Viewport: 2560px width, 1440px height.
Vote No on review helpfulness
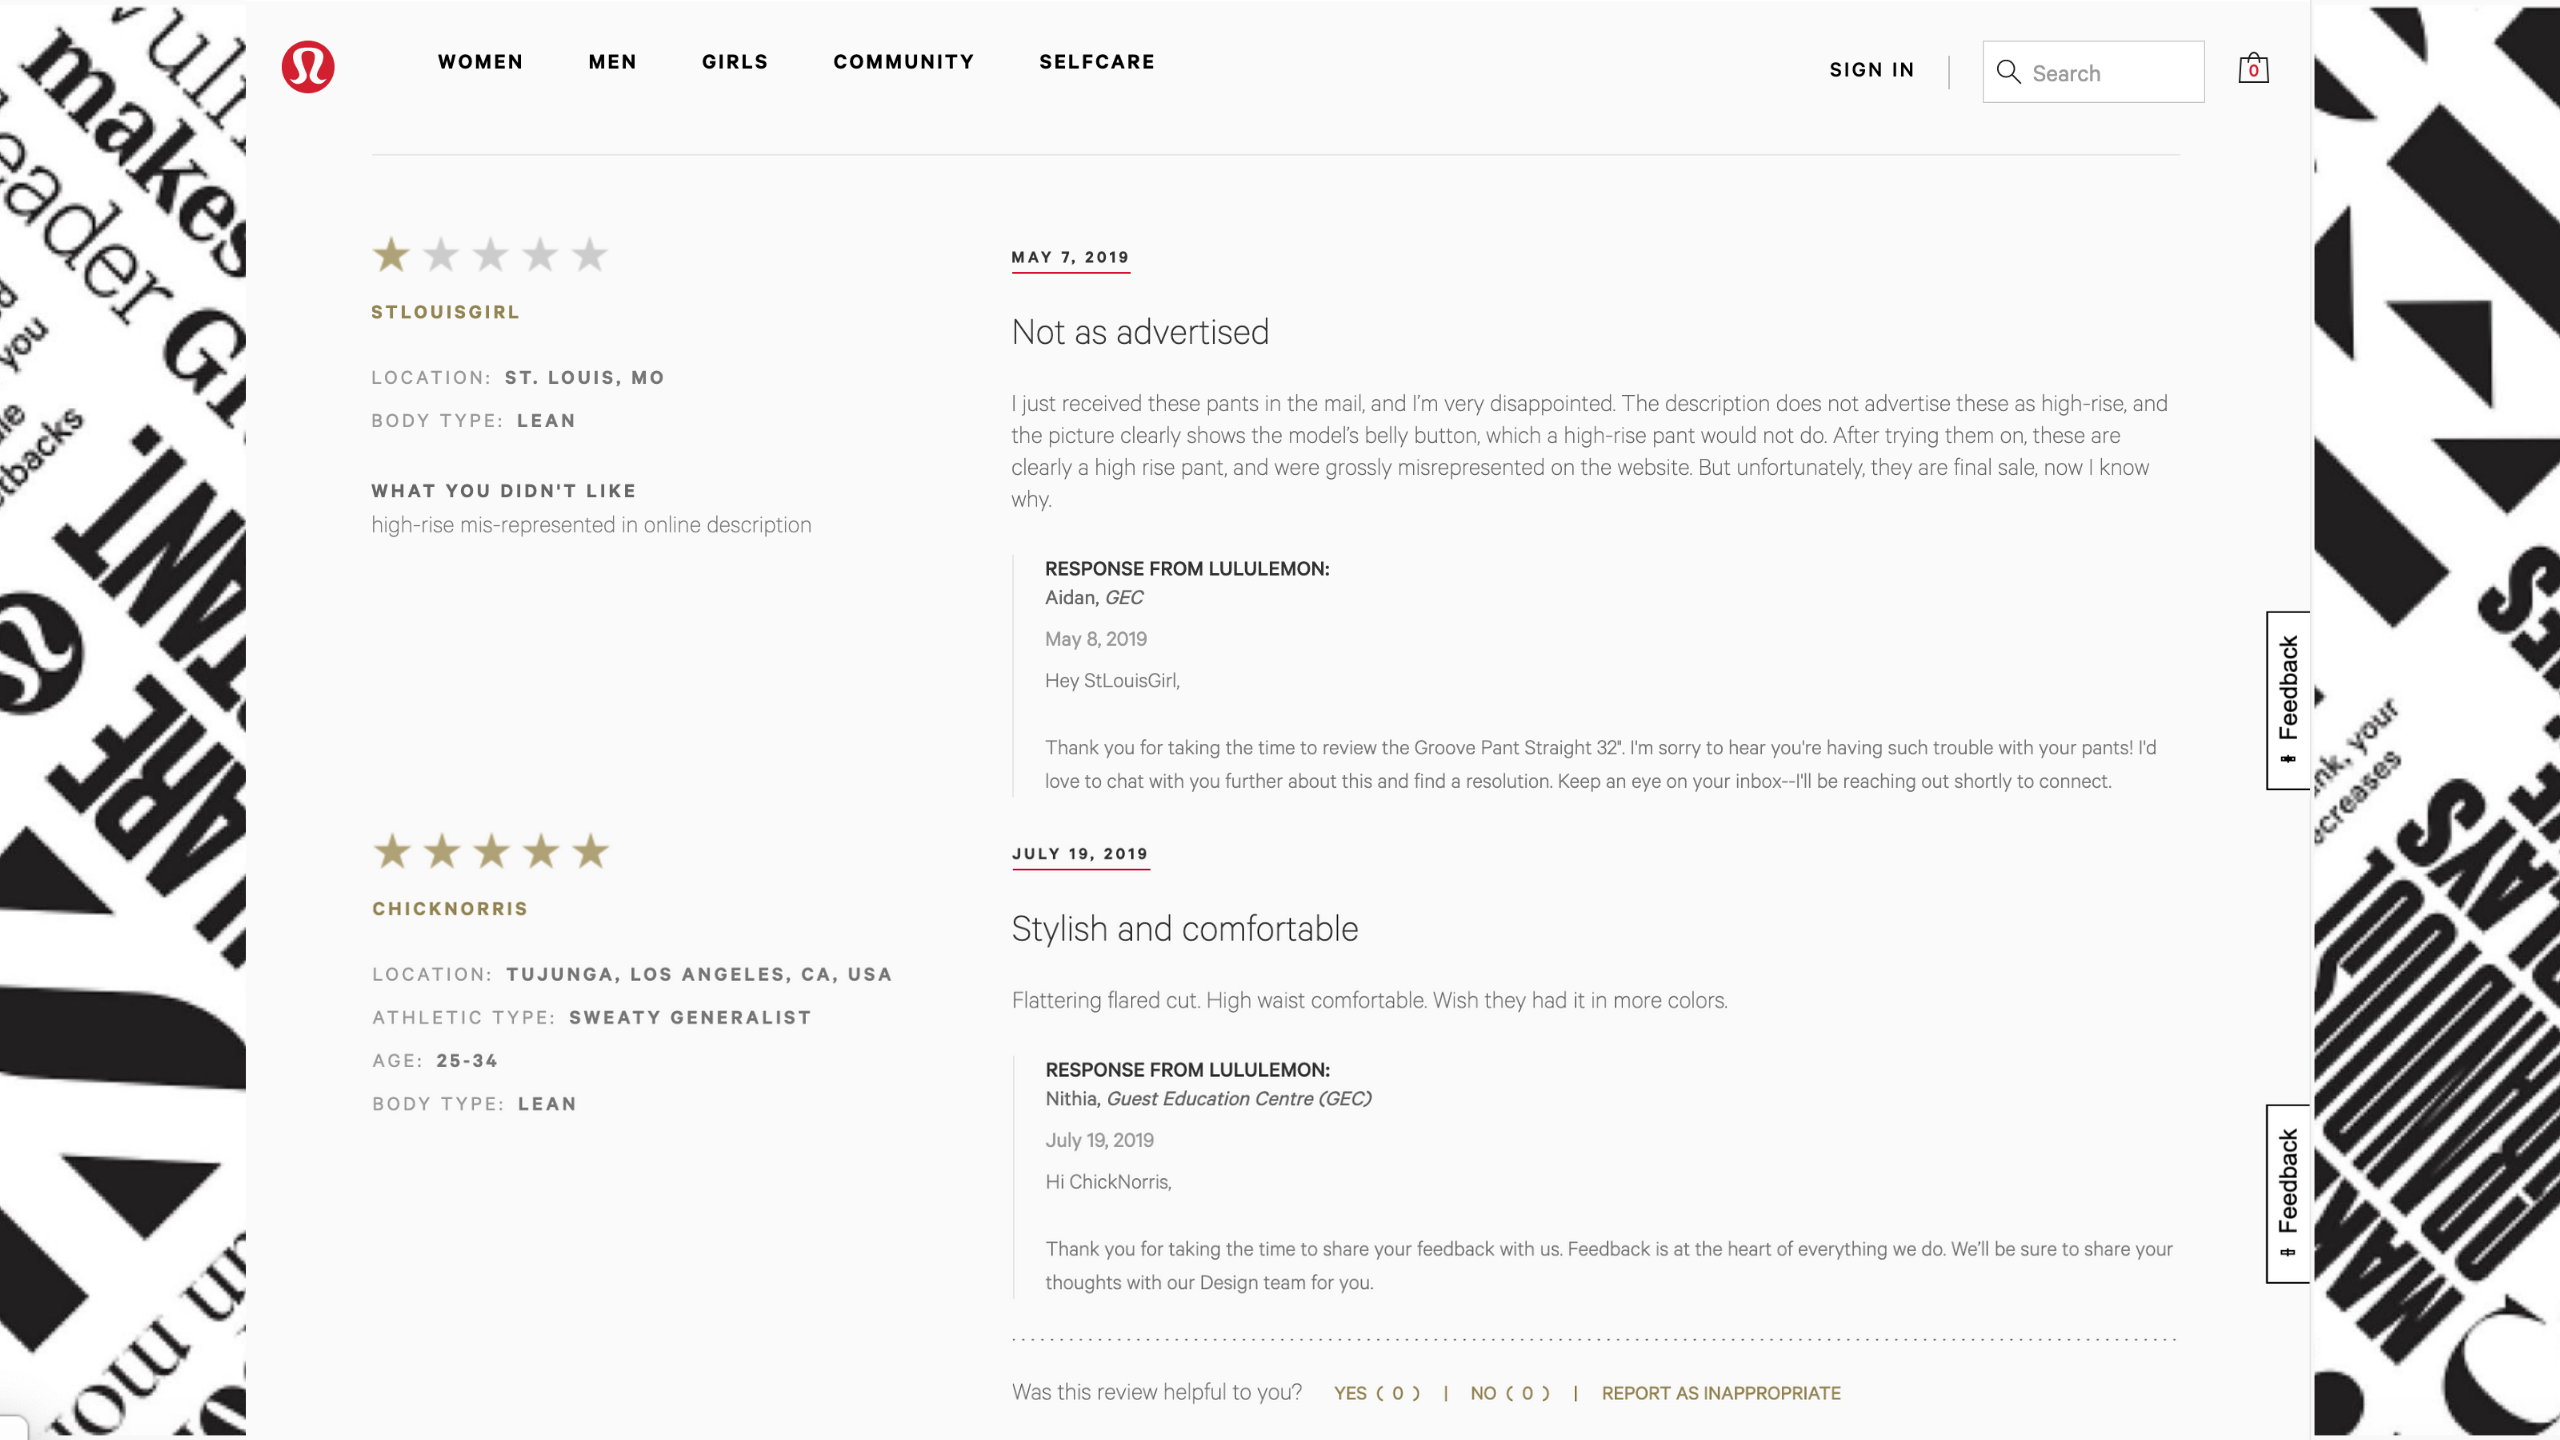coord(1510,1393)
